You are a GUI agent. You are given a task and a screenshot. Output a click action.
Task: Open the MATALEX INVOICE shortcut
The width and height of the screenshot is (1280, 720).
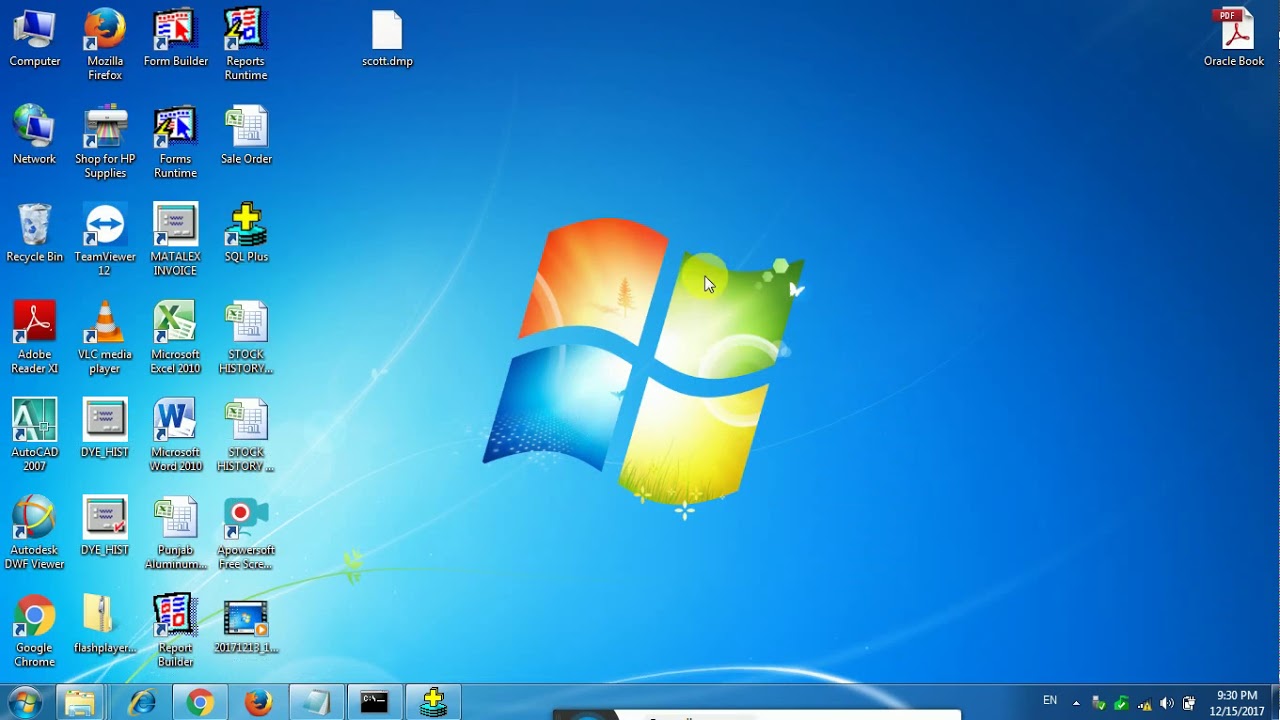point(175,240)
